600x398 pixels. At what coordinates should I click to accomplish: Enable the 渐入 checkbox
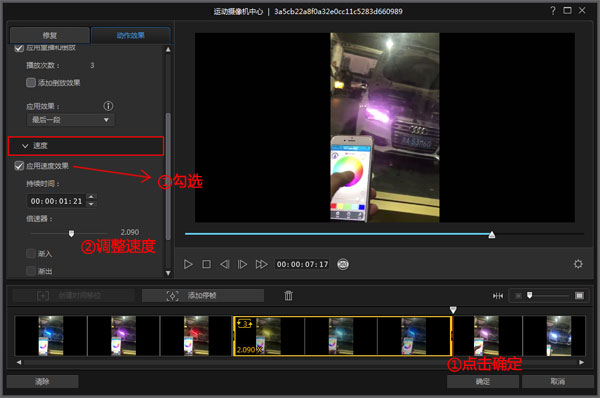coord(31,253)
